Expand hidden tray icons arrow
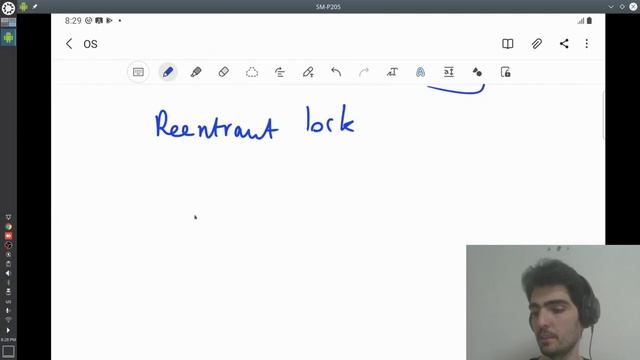Viewport: 640px width, 360px height. (x=8, y=330)
